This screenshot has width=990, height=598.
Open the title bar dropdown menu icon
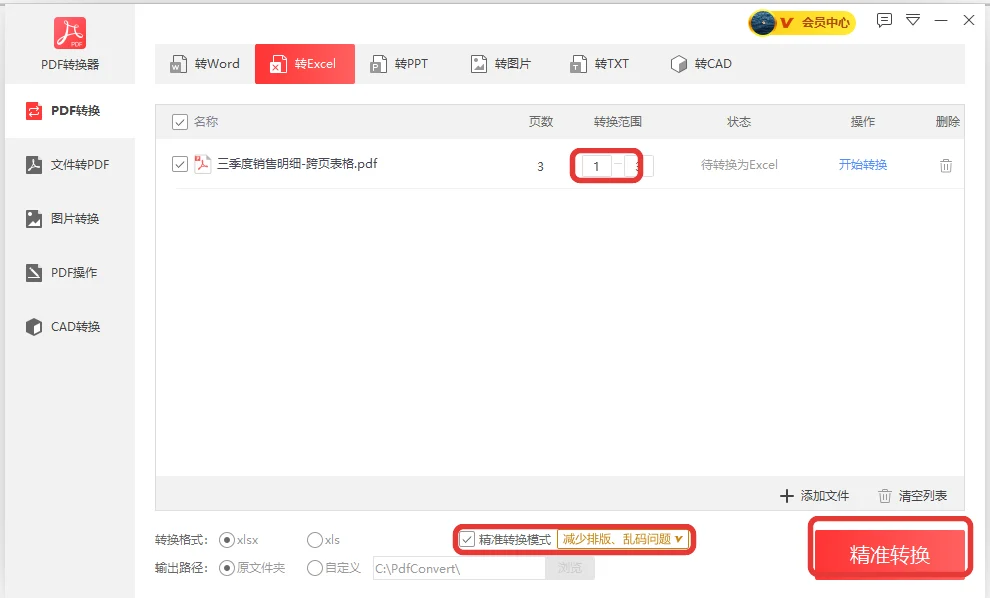(x=913, y=20)
